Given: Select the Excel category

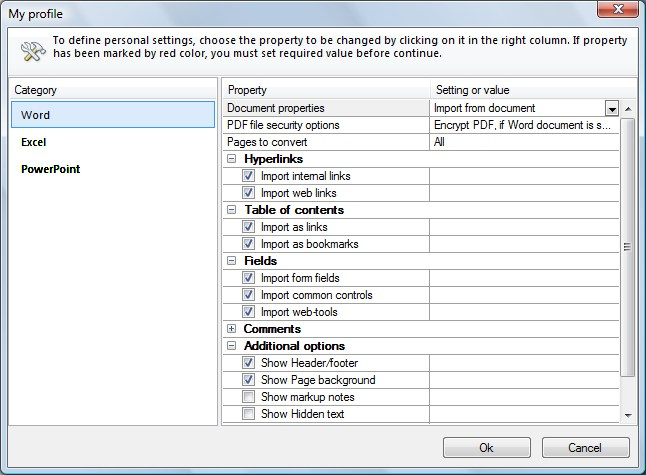Looking at the screenshot, I should tap(36, 142).
